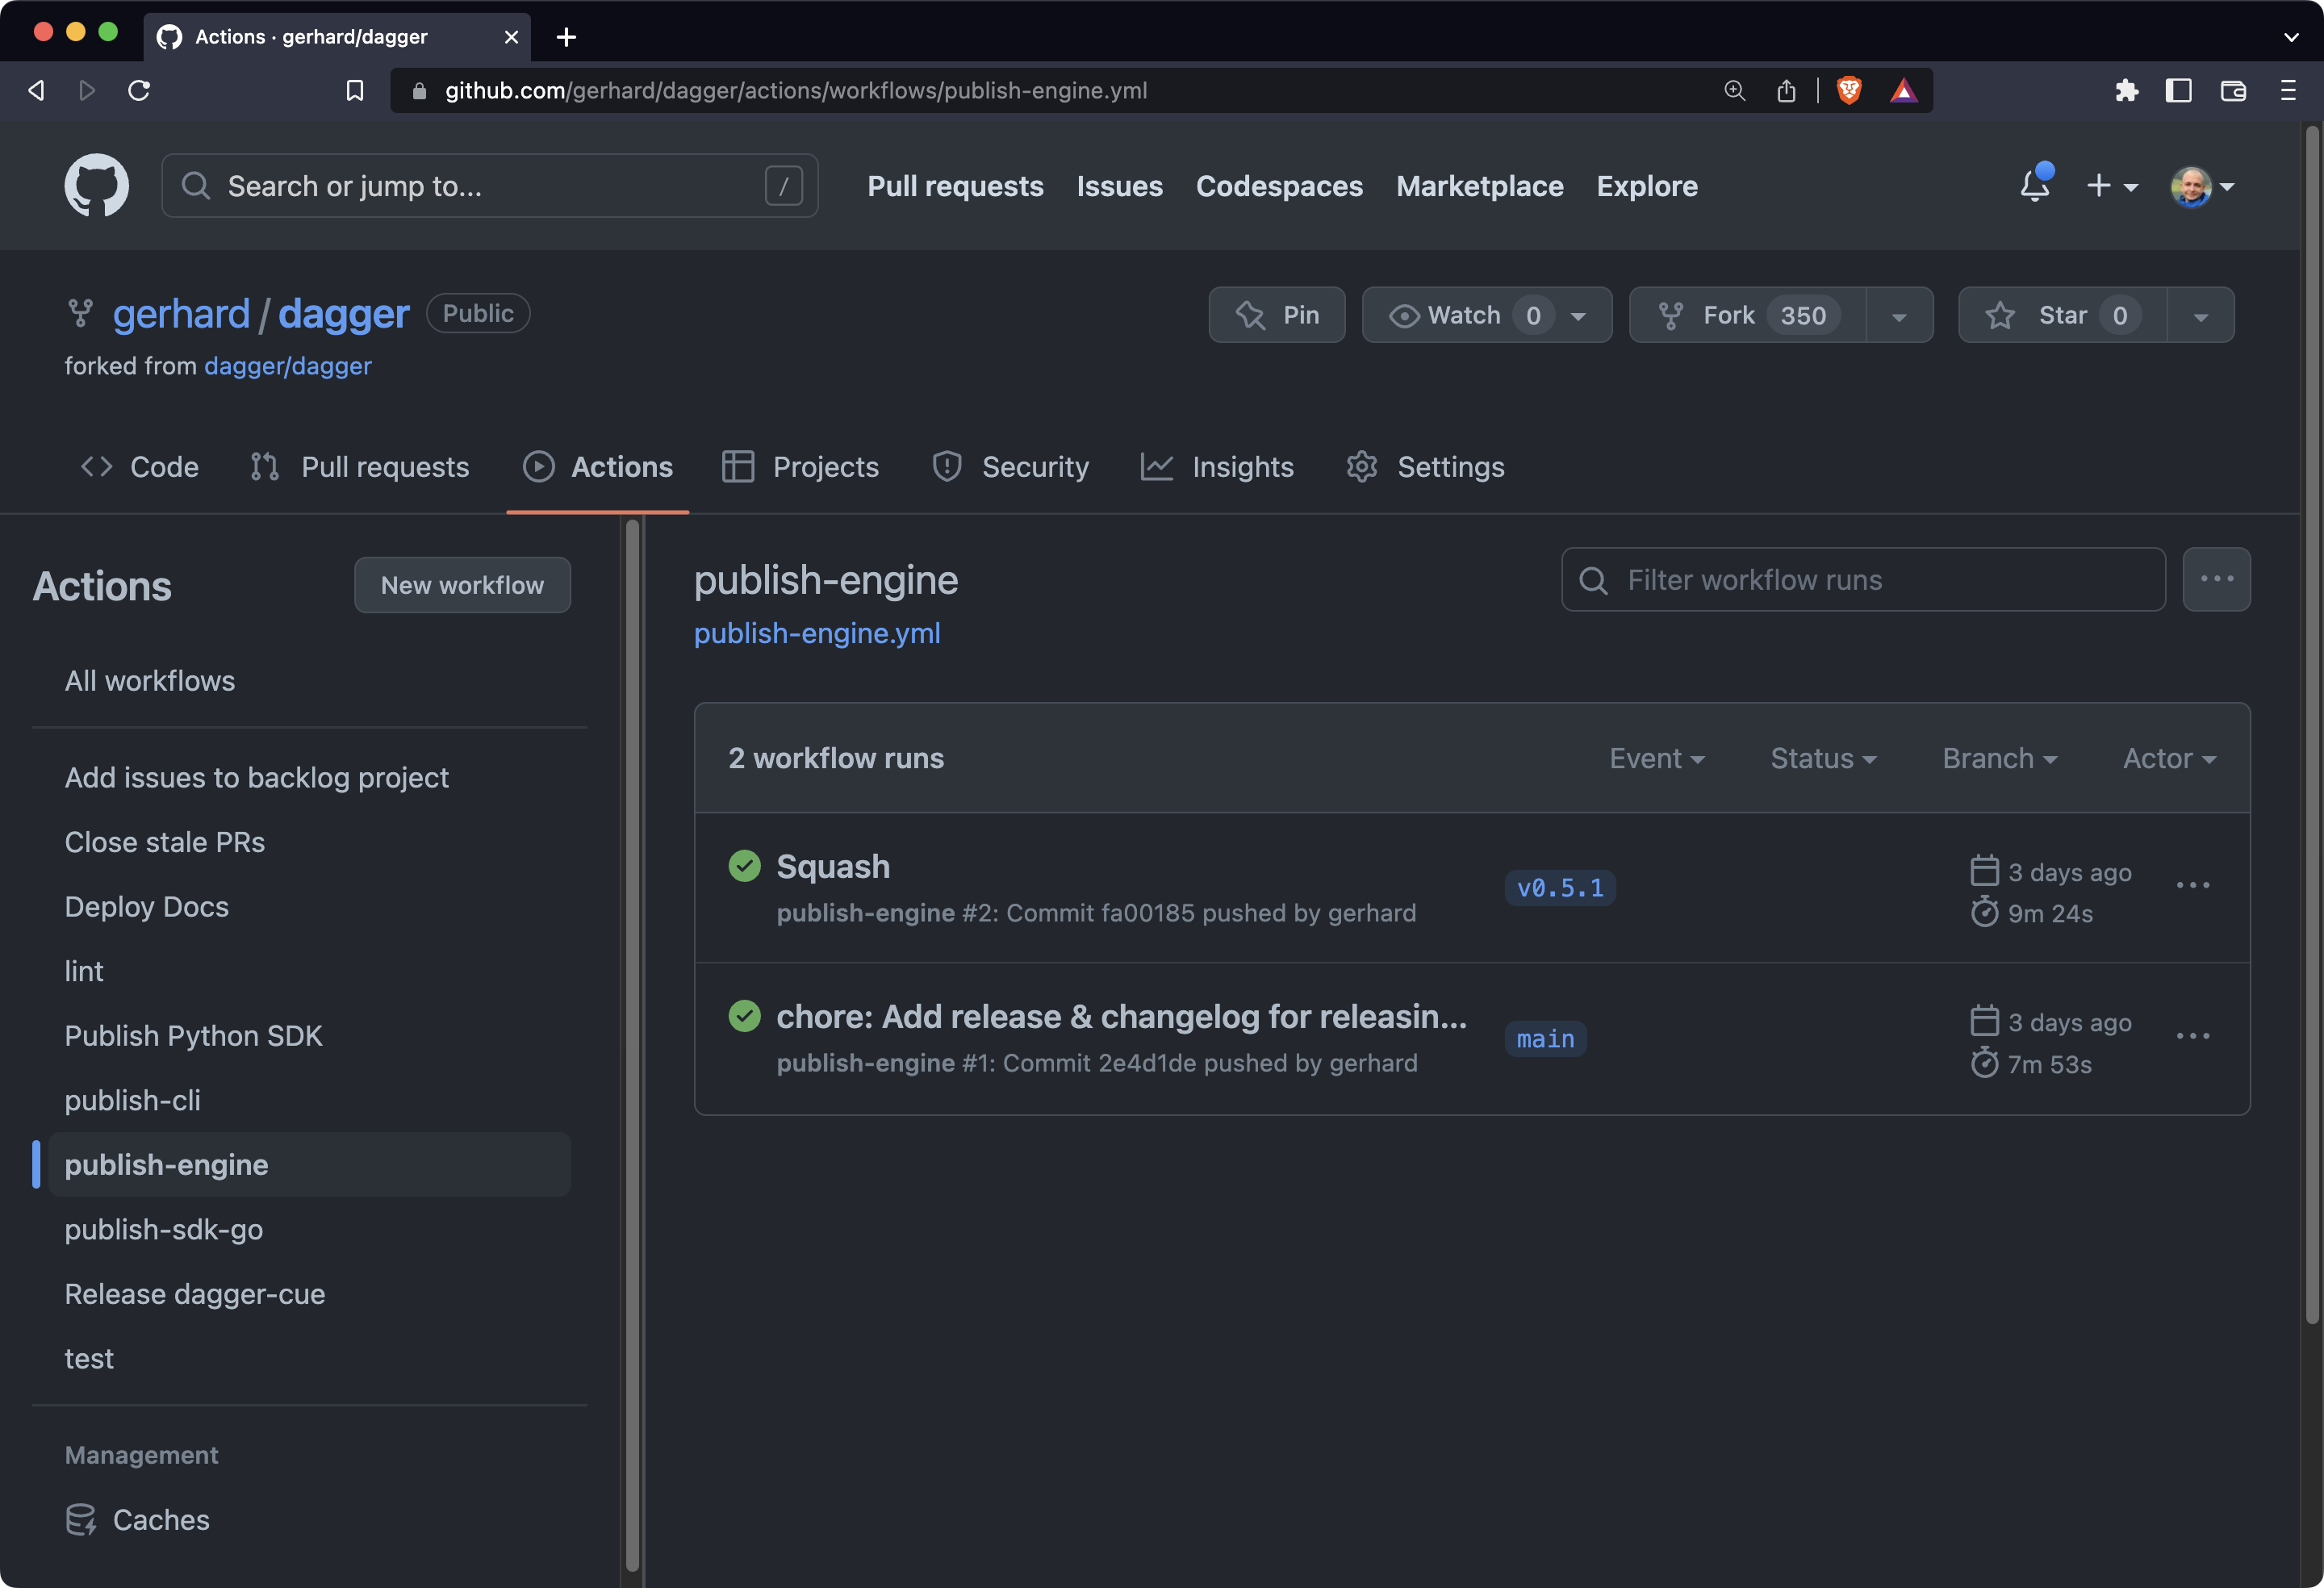Screen dimensions: 2324x1588
Task: Open the notifications bell
Action: pyautogui.click(x=2034, y=186)
